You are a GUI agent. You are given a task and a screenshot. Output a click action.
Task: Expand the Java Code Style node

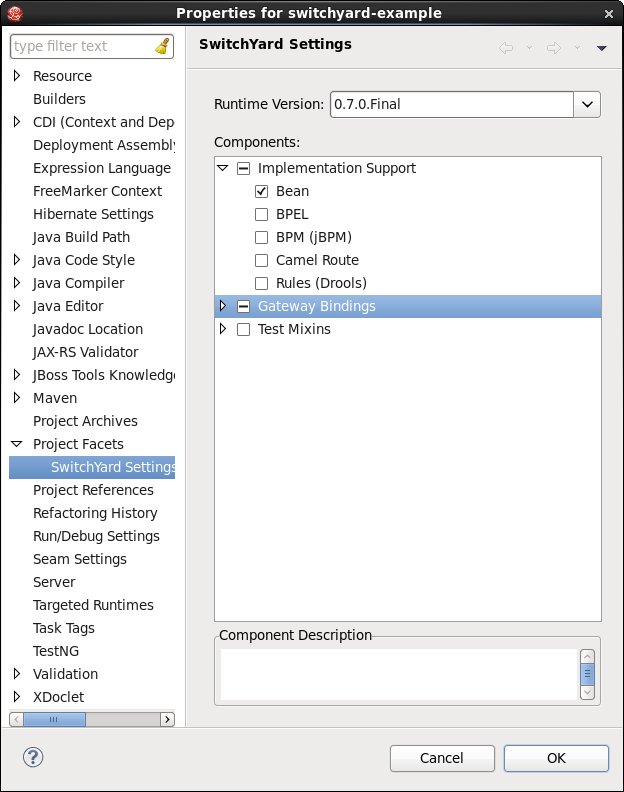[17, 260]
